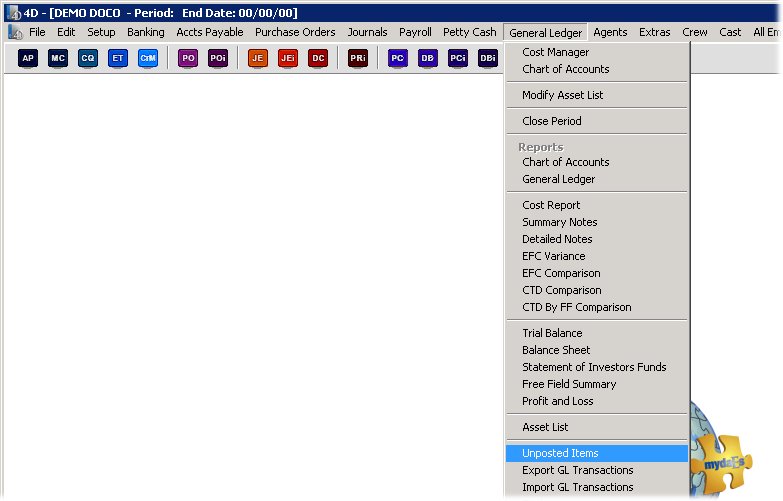Choose the top Chart of Accounts entry
Viewport: 783px width, 501px height.
[597, 69]
